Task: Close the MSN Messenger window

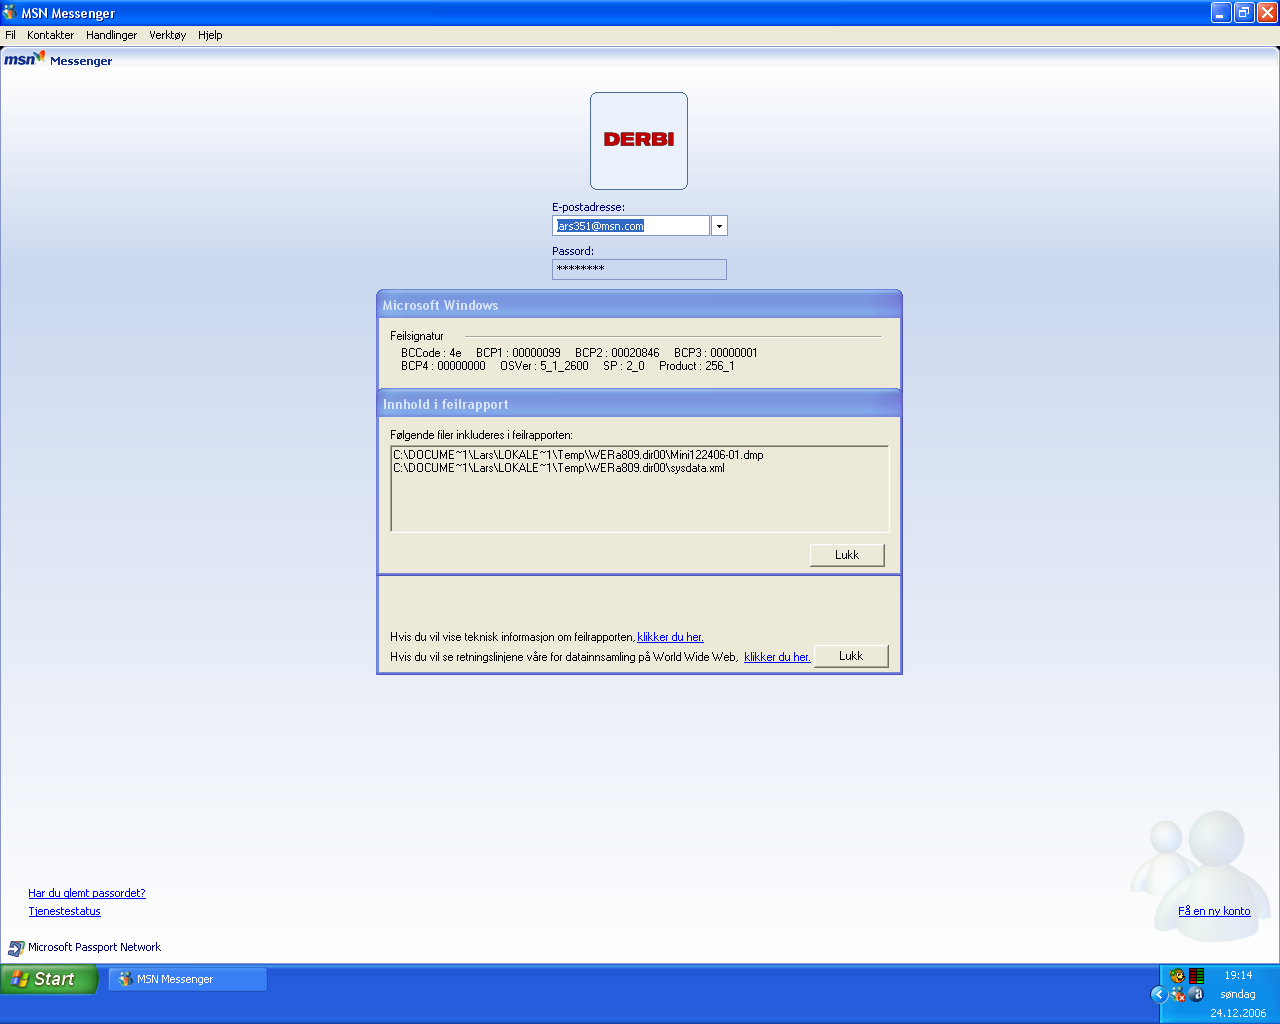Action: click(1267, 13)
